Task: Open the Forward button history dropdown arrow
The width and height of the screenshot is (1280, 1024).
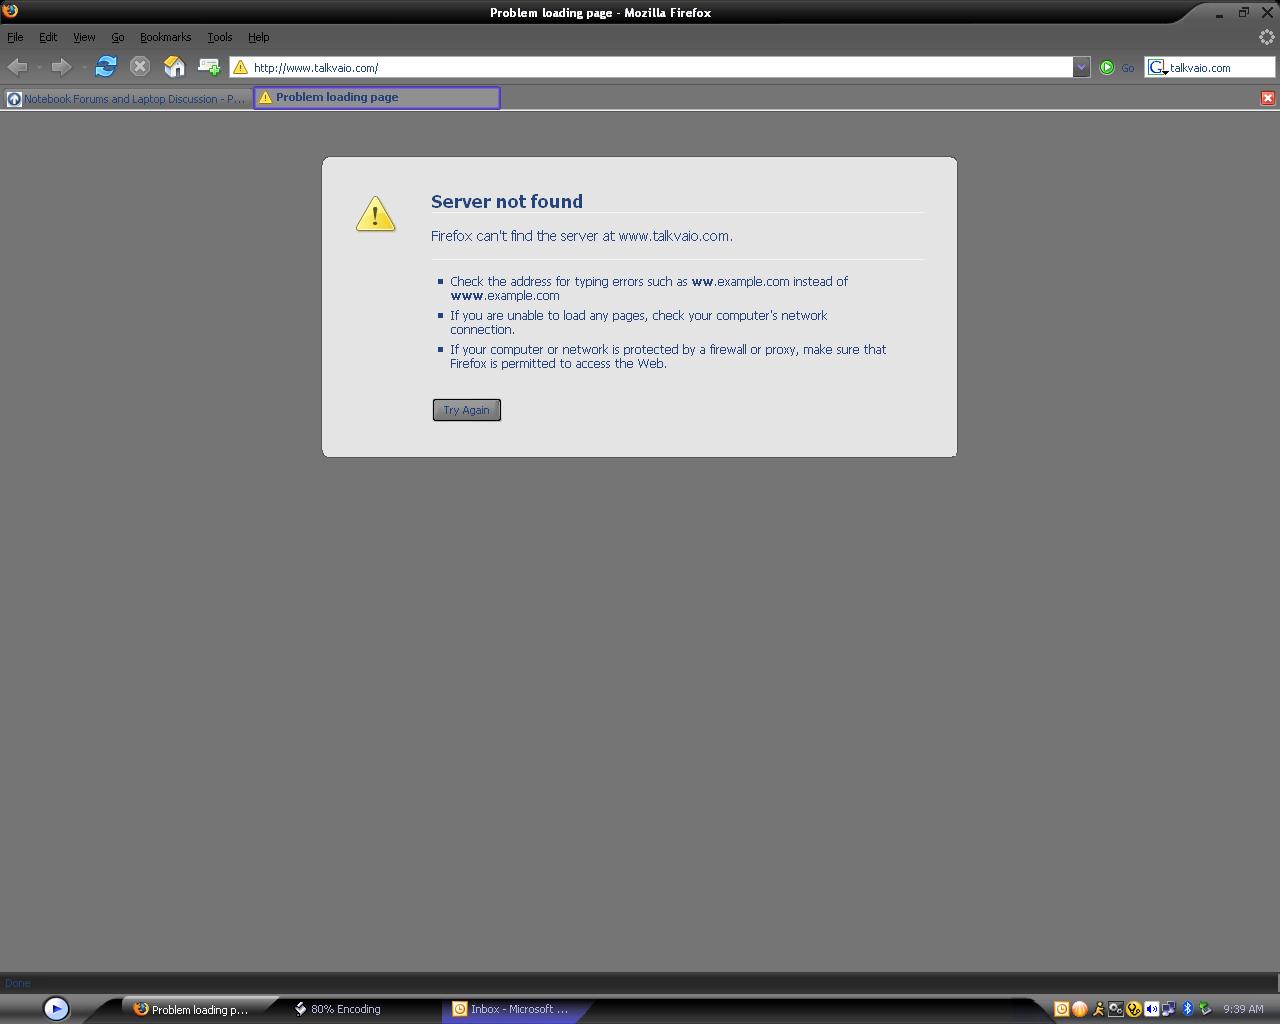Action: (83, 67)
